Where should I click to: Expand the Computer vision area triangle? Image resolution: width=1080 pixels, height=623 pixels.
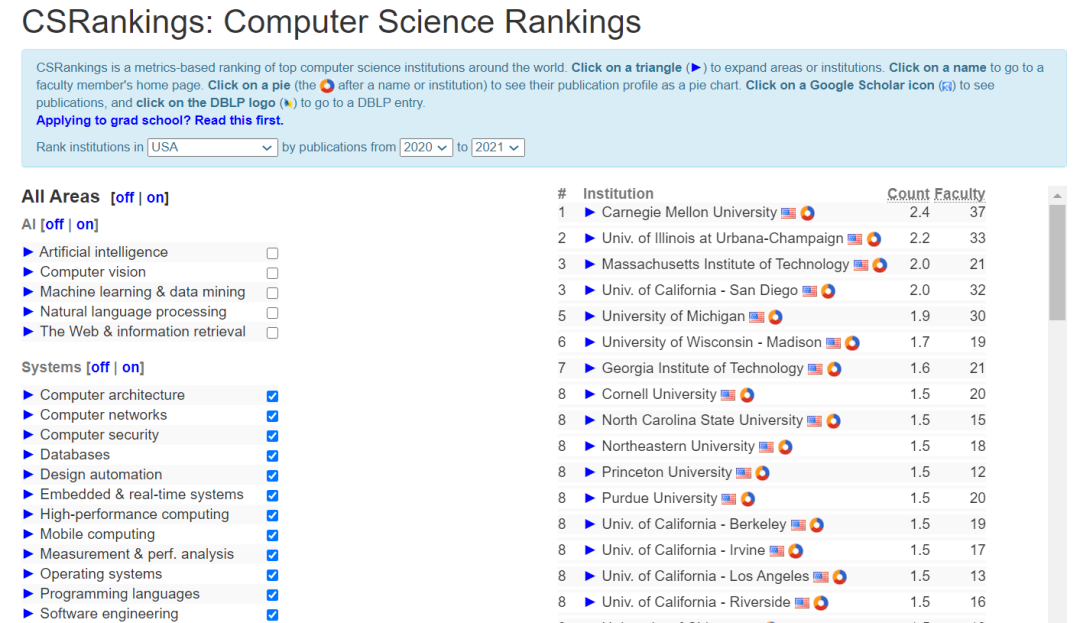click(x=28, y=272)
